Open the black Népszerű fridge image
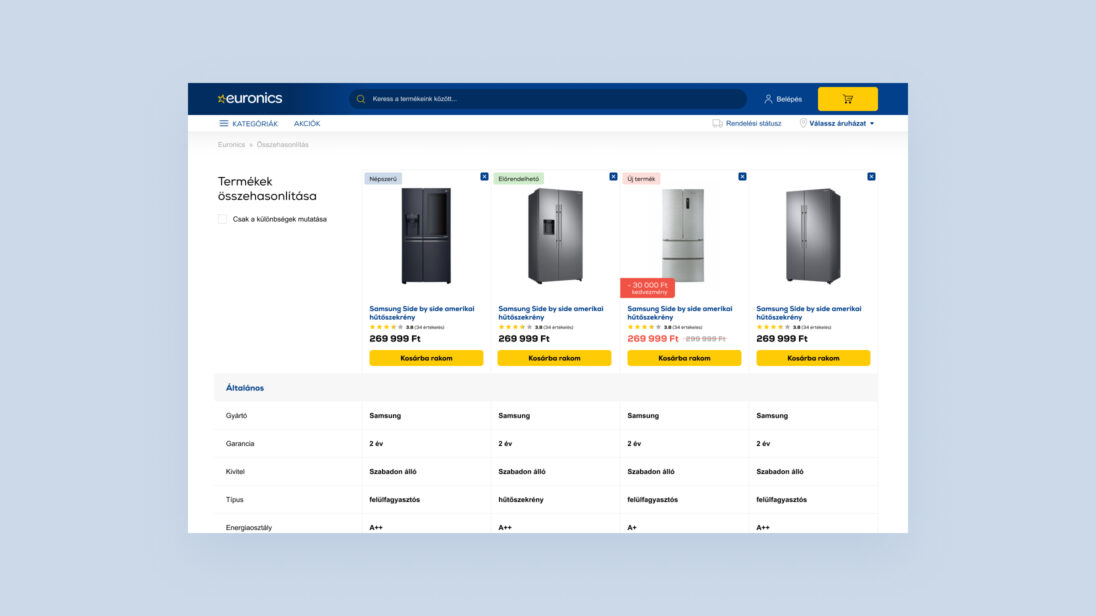 coord(426,236)
